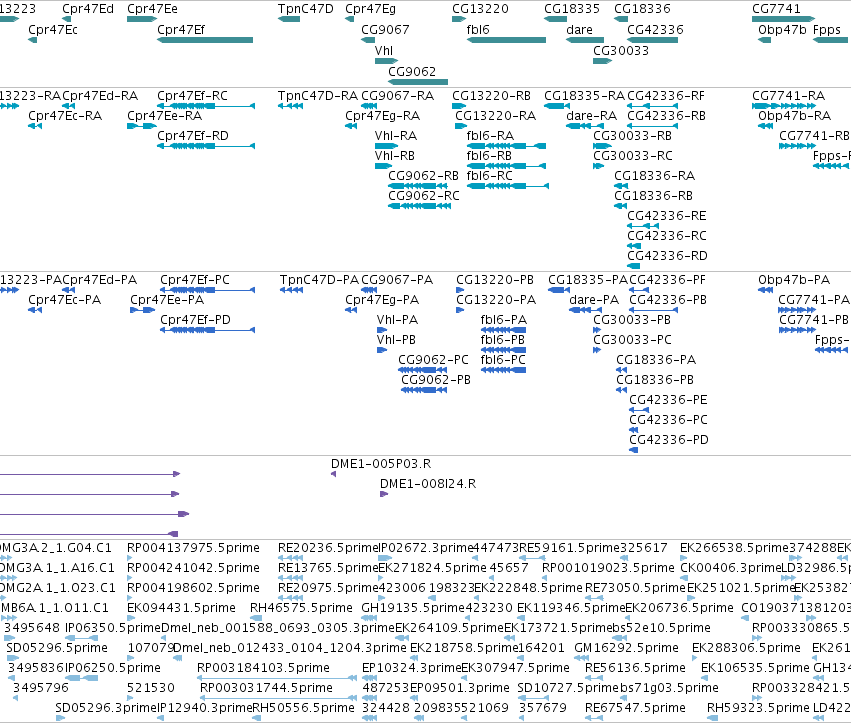Select the RH59323.5prime EST label
This screenshot has height=723, width=851.
point(758,708)
